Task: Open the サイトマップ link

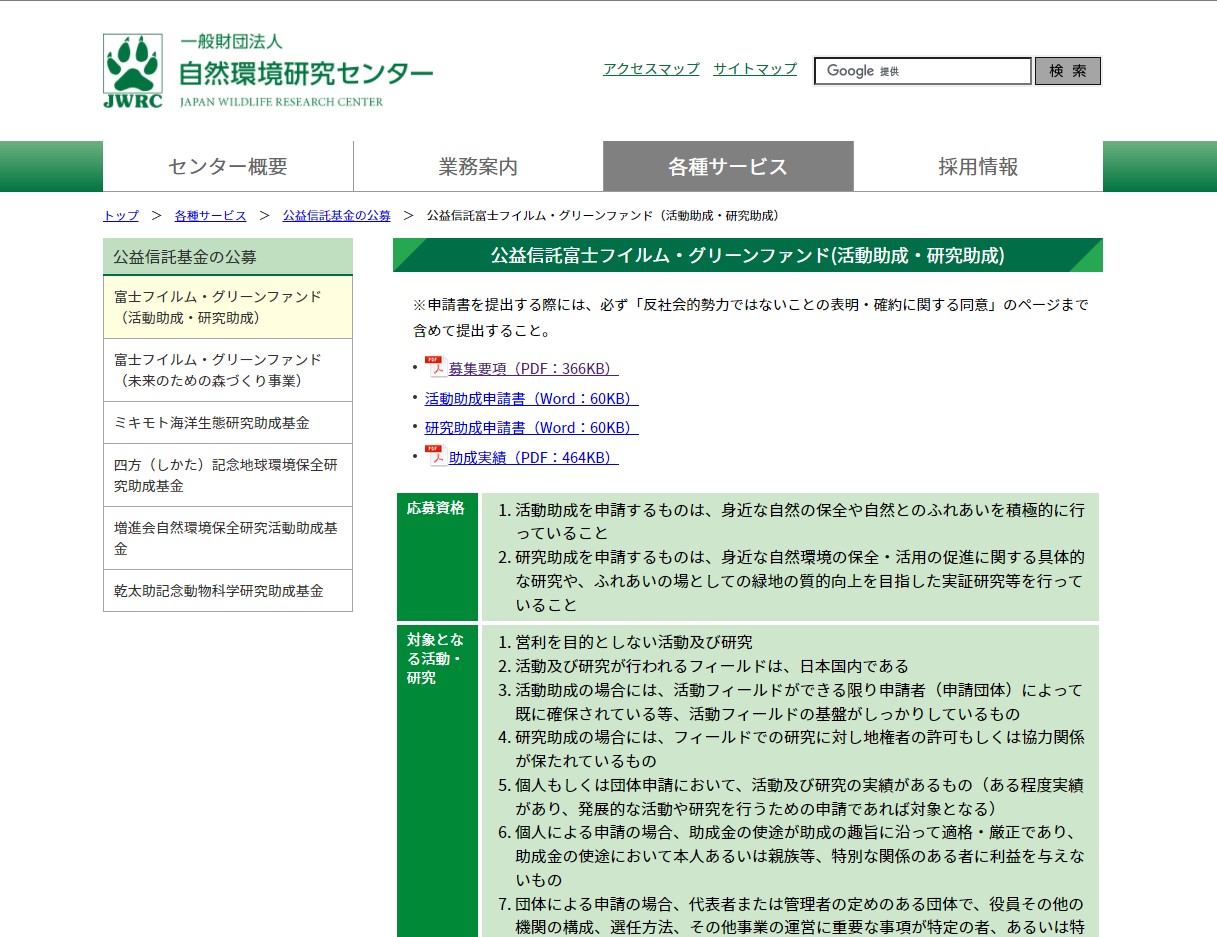Action: point(755,69)
